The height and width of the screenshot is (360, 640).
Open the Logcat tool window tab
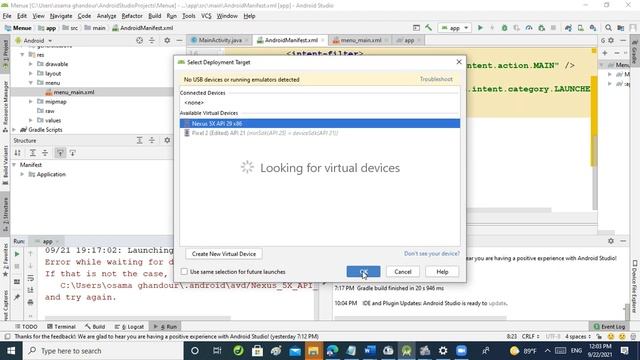(x=129, y=327)
